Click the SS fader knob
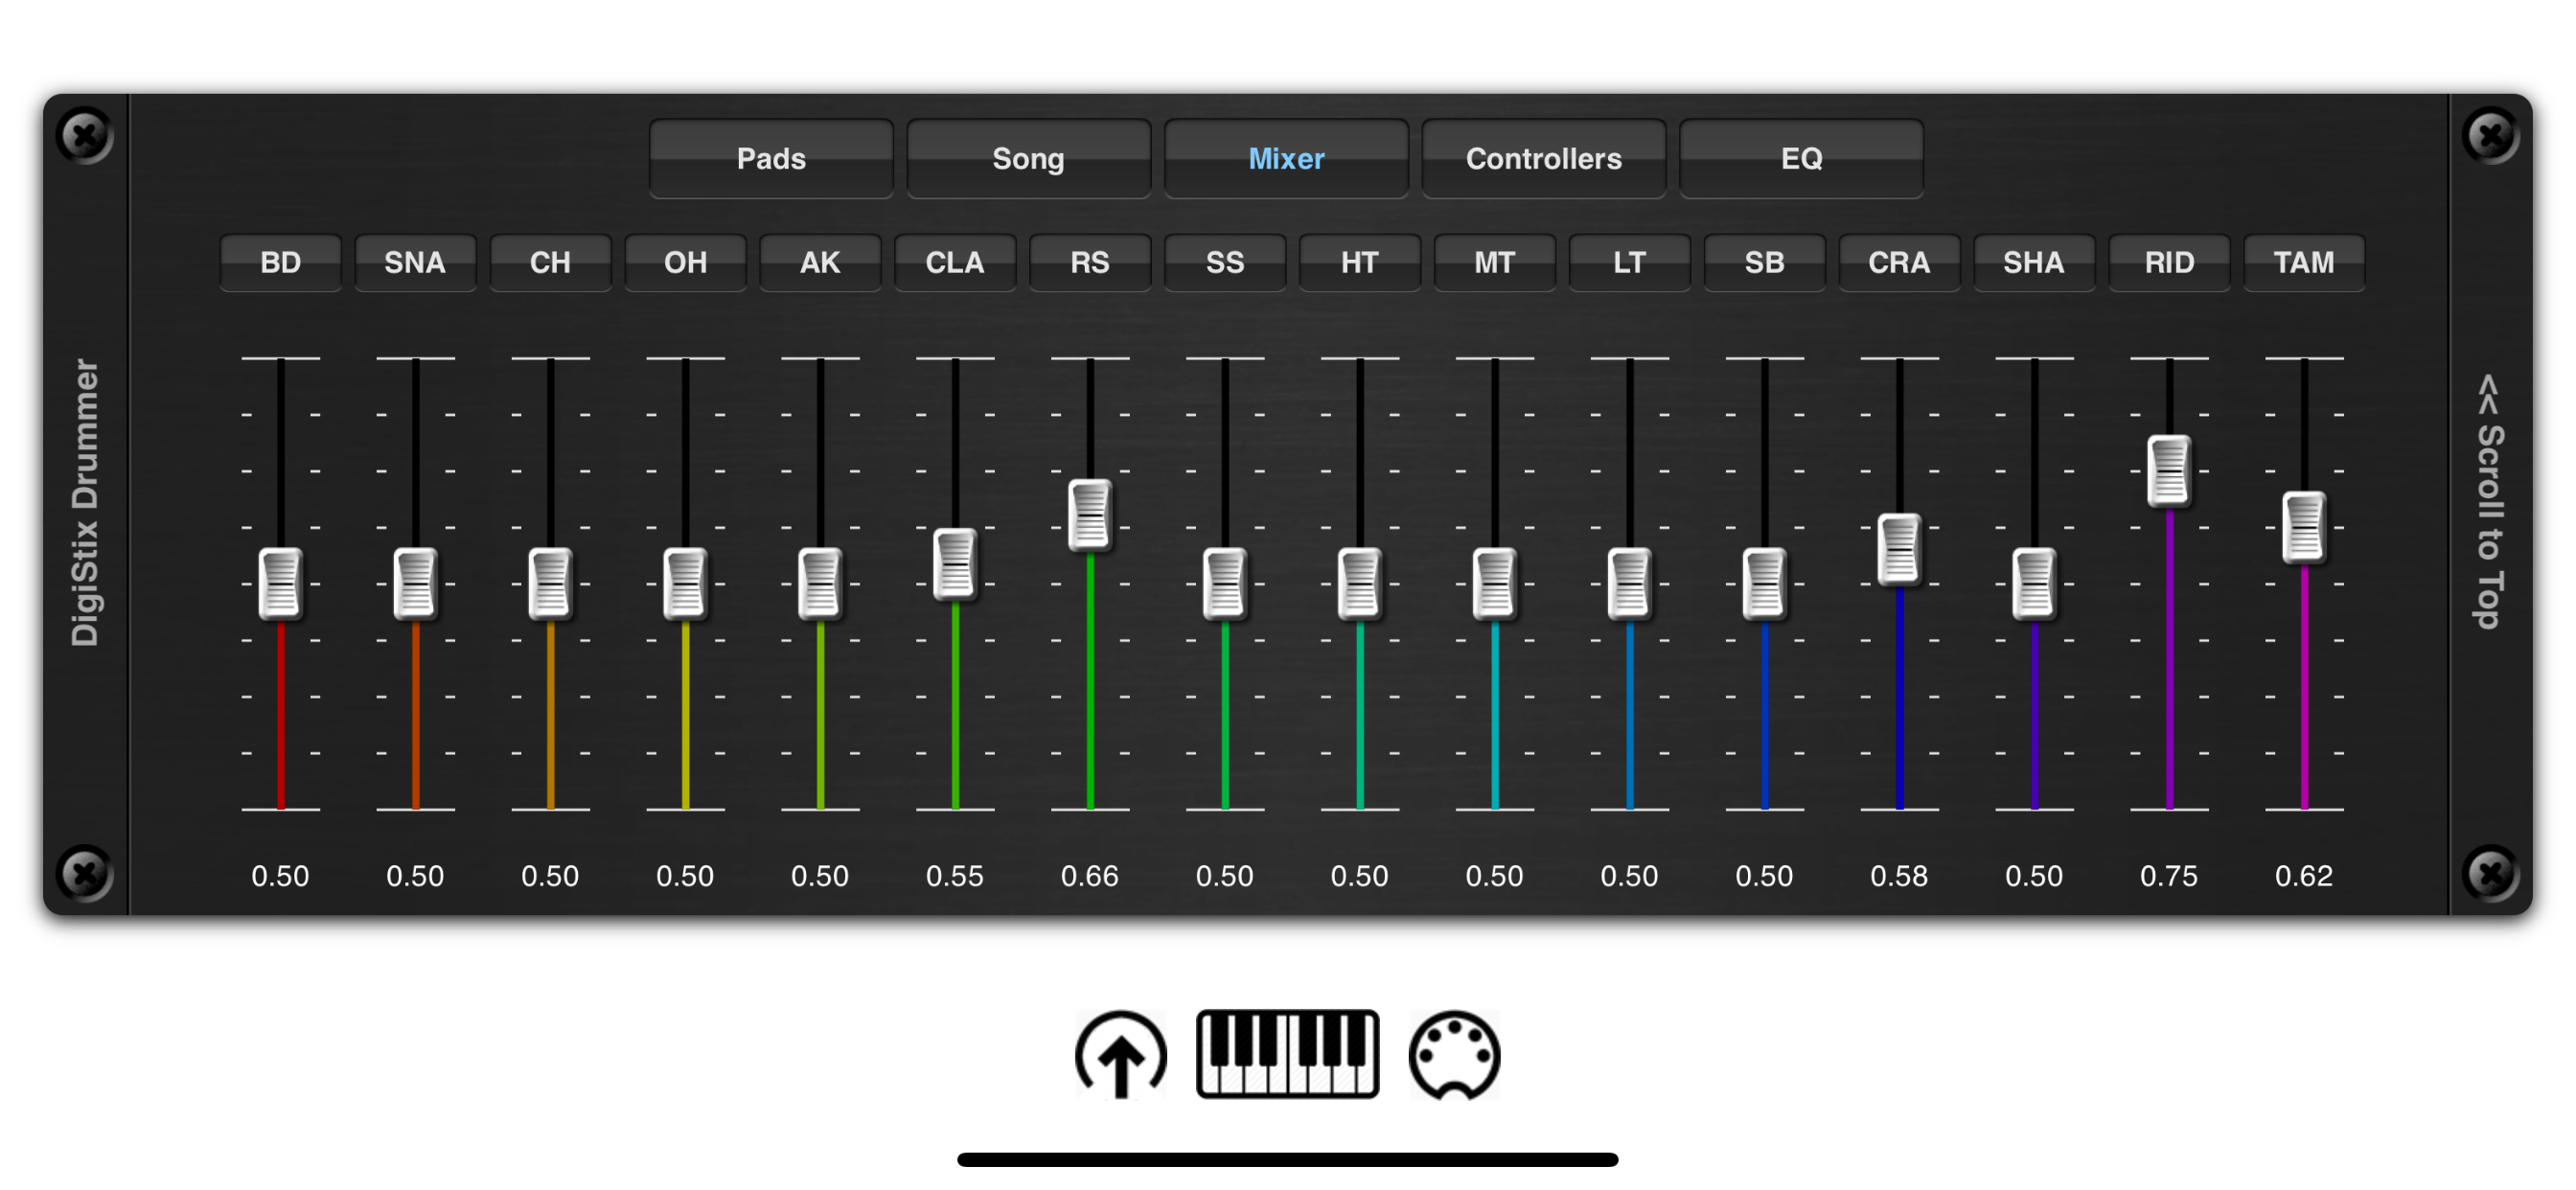2576x1190 pixels. click(x=1225, y=583)
